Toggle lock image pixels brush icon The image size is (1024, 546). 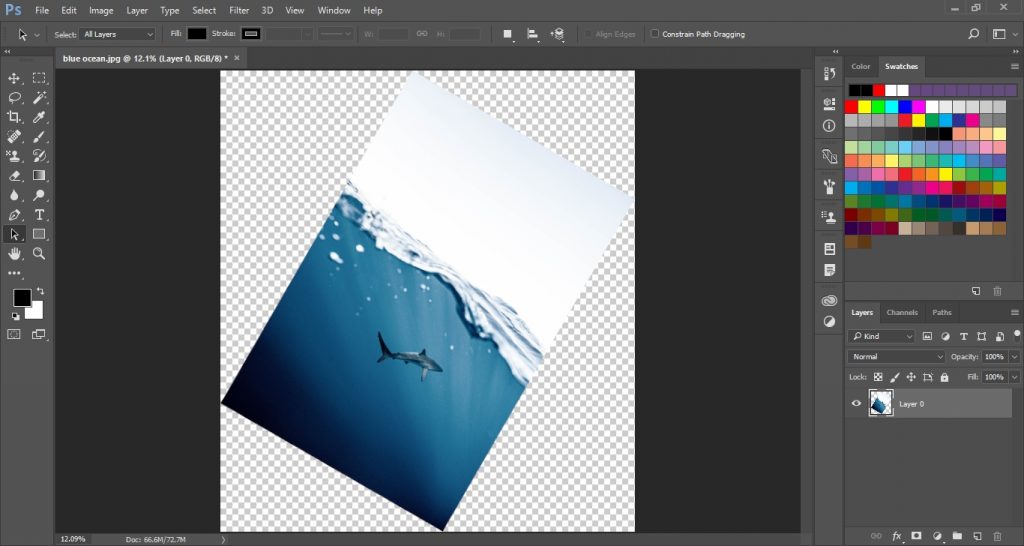[x=895, y=377]
